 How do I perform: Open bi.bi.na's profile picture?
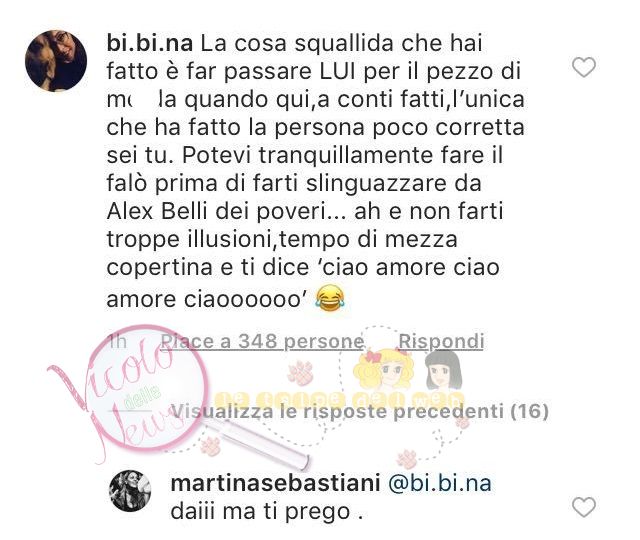[56, 61]
